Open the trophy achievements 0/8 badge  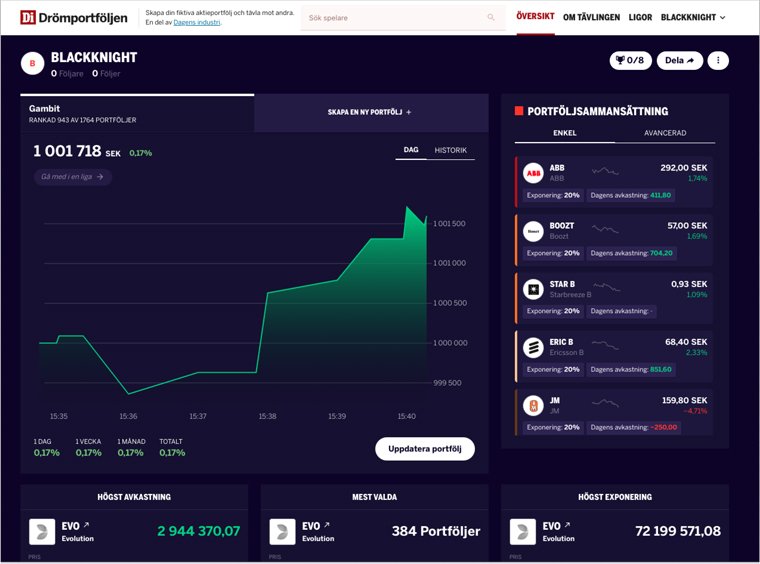[x=630, y=61]
